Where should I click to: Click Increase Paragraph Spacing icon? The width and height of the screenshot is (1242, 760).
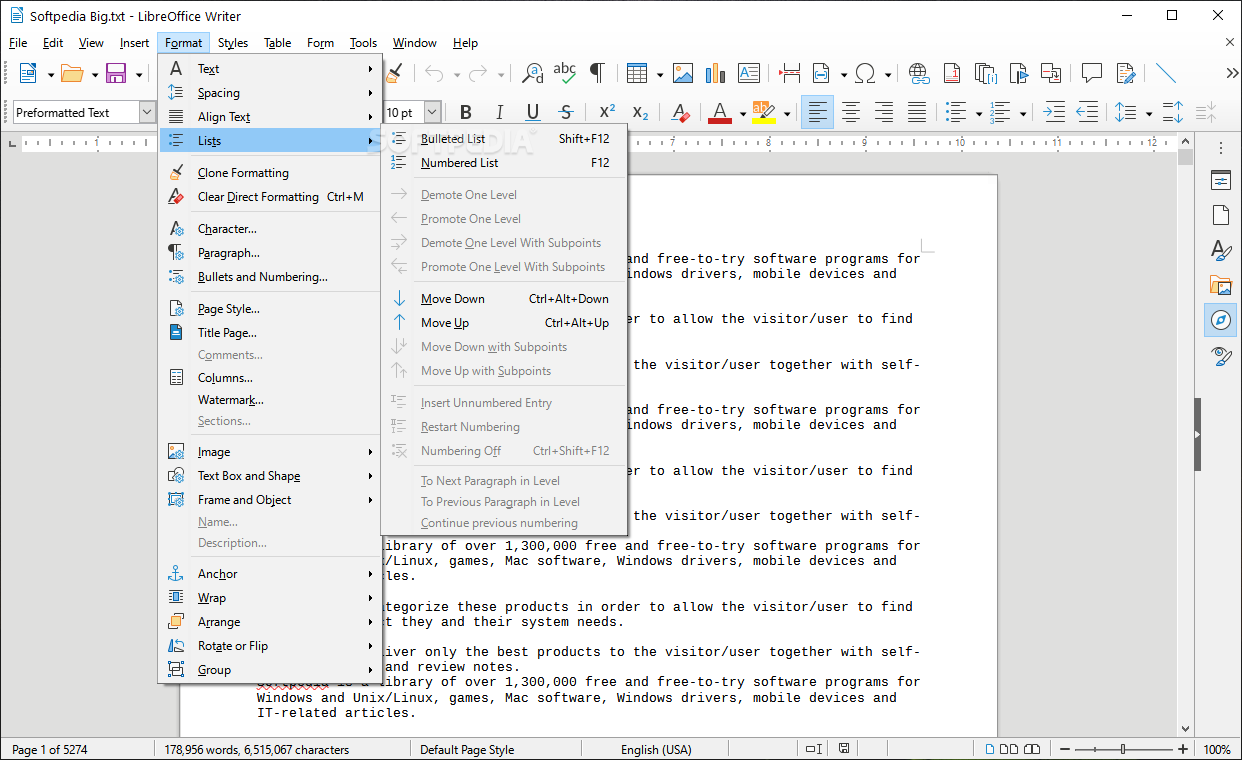pos(1174,113)
